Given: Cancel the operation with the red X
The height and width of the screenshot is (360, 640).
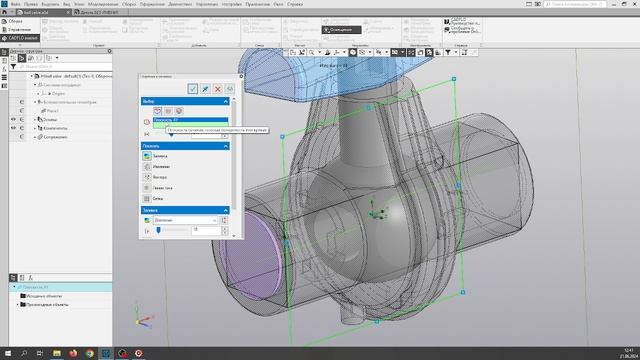Looking at the screenshot, I should click(218, 89).
